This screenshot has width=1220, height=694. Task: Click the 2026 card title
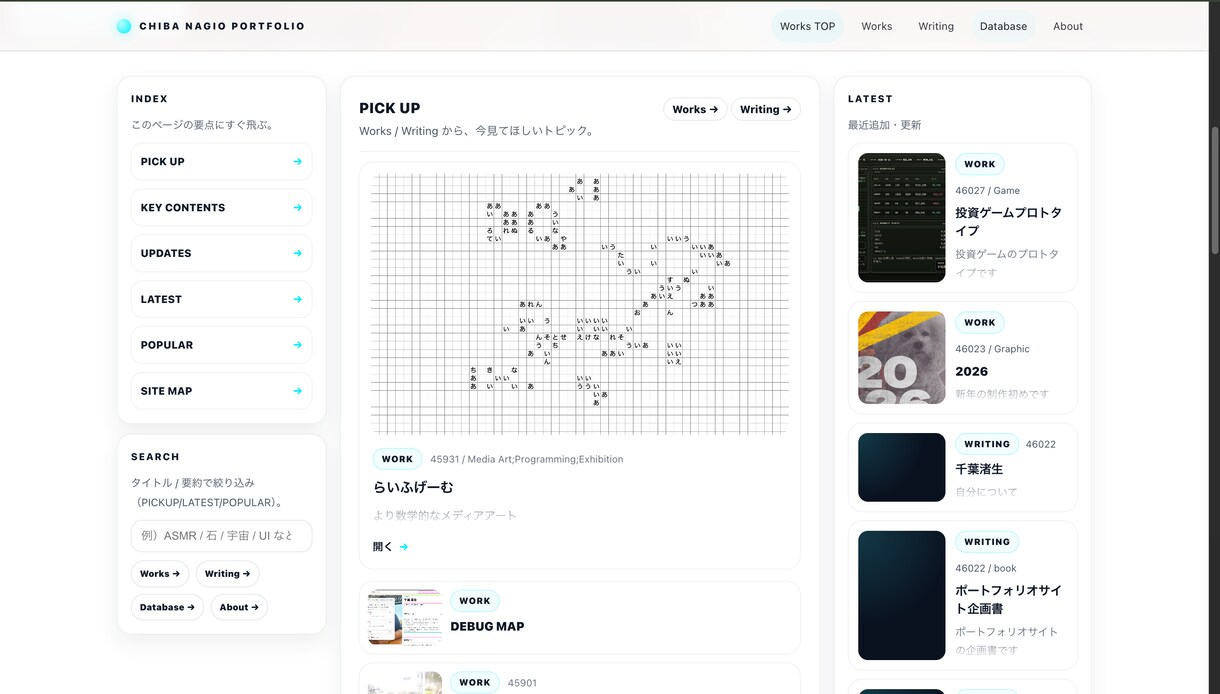(972, 371)
